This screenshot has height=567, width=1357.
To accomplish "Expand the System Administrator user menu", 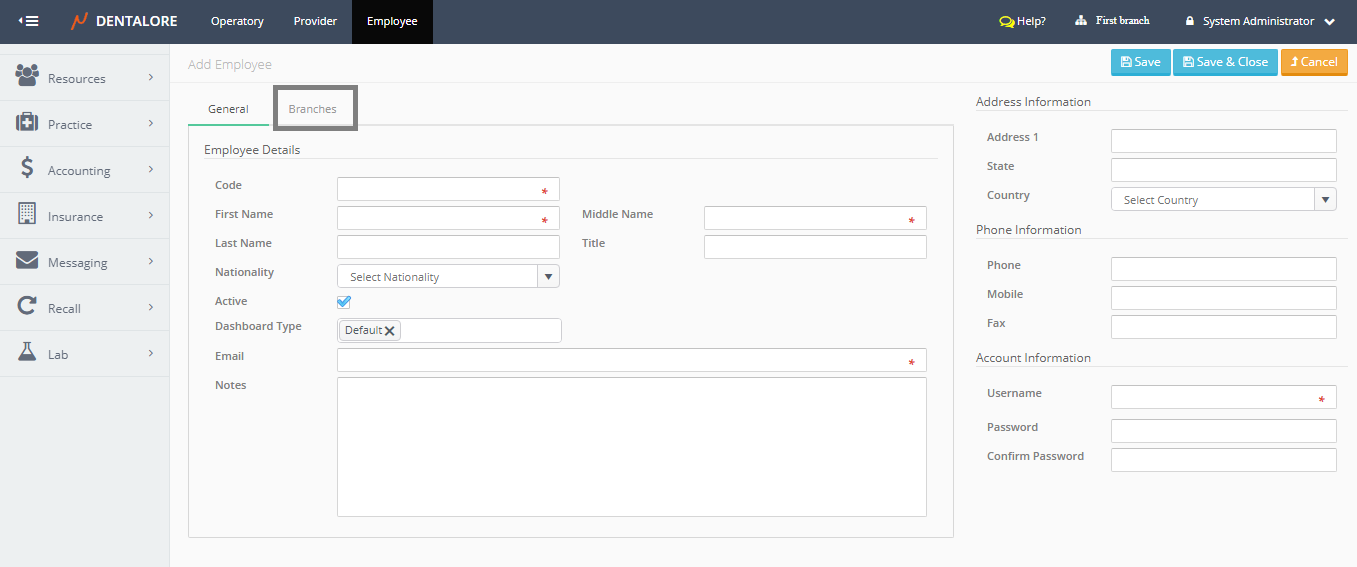I will point(1329,22).
